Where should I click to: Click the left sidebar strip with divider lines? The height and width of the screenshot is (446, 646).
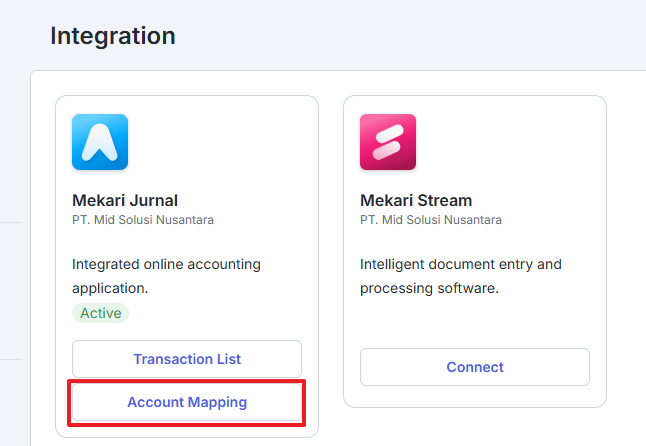click(11, 288)
